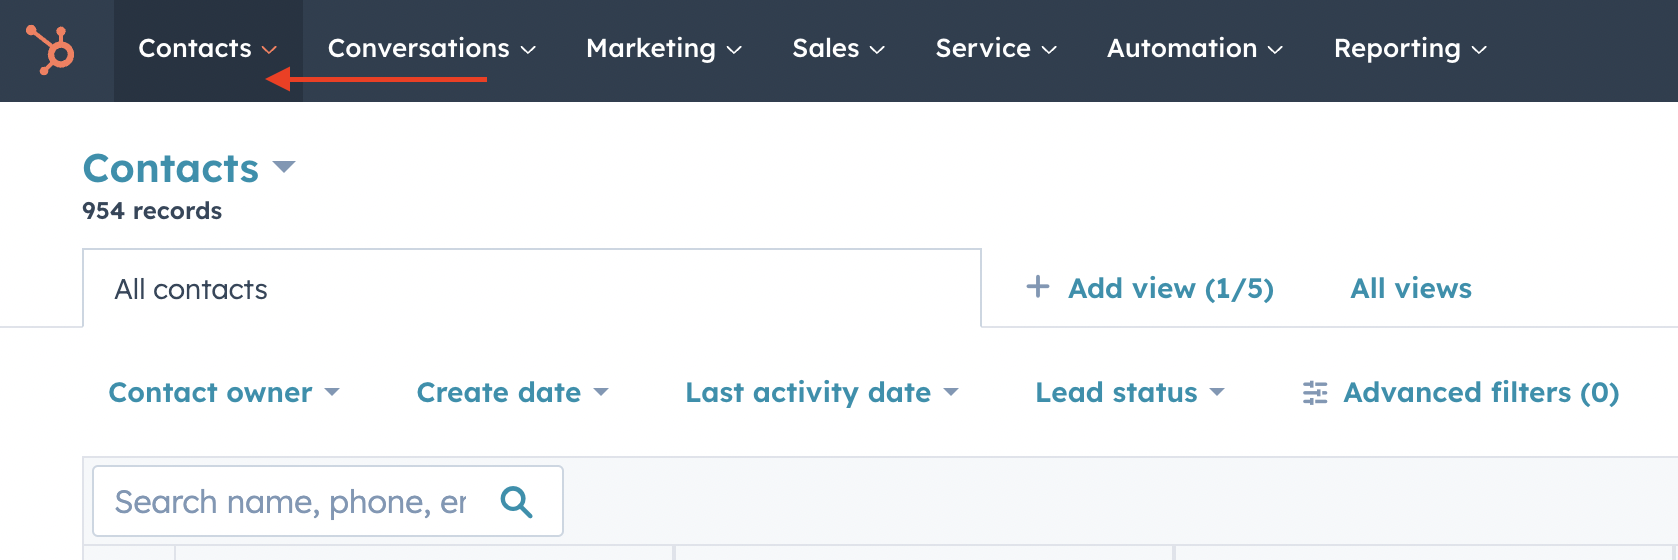
Task: Expand the Reporting menu
Action: tap(1410, 49)
